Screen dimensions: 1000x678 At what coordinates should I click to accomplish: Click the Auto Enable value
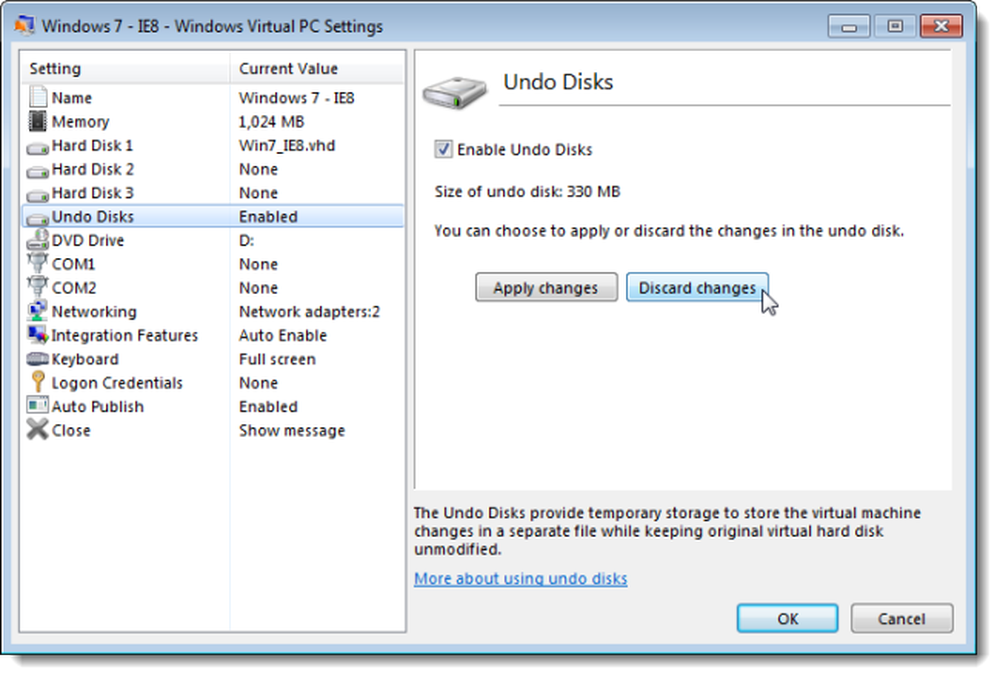(283, 335)
